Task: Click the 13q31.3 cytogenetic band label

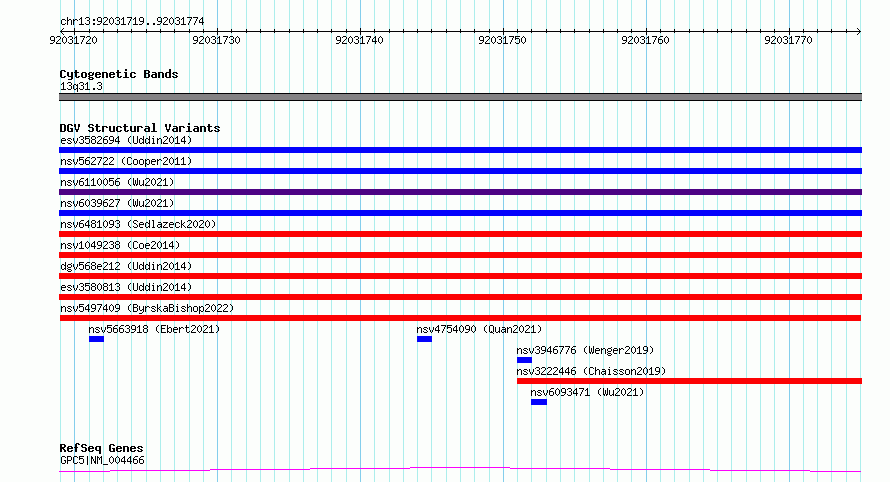Action: pos(81,86)
